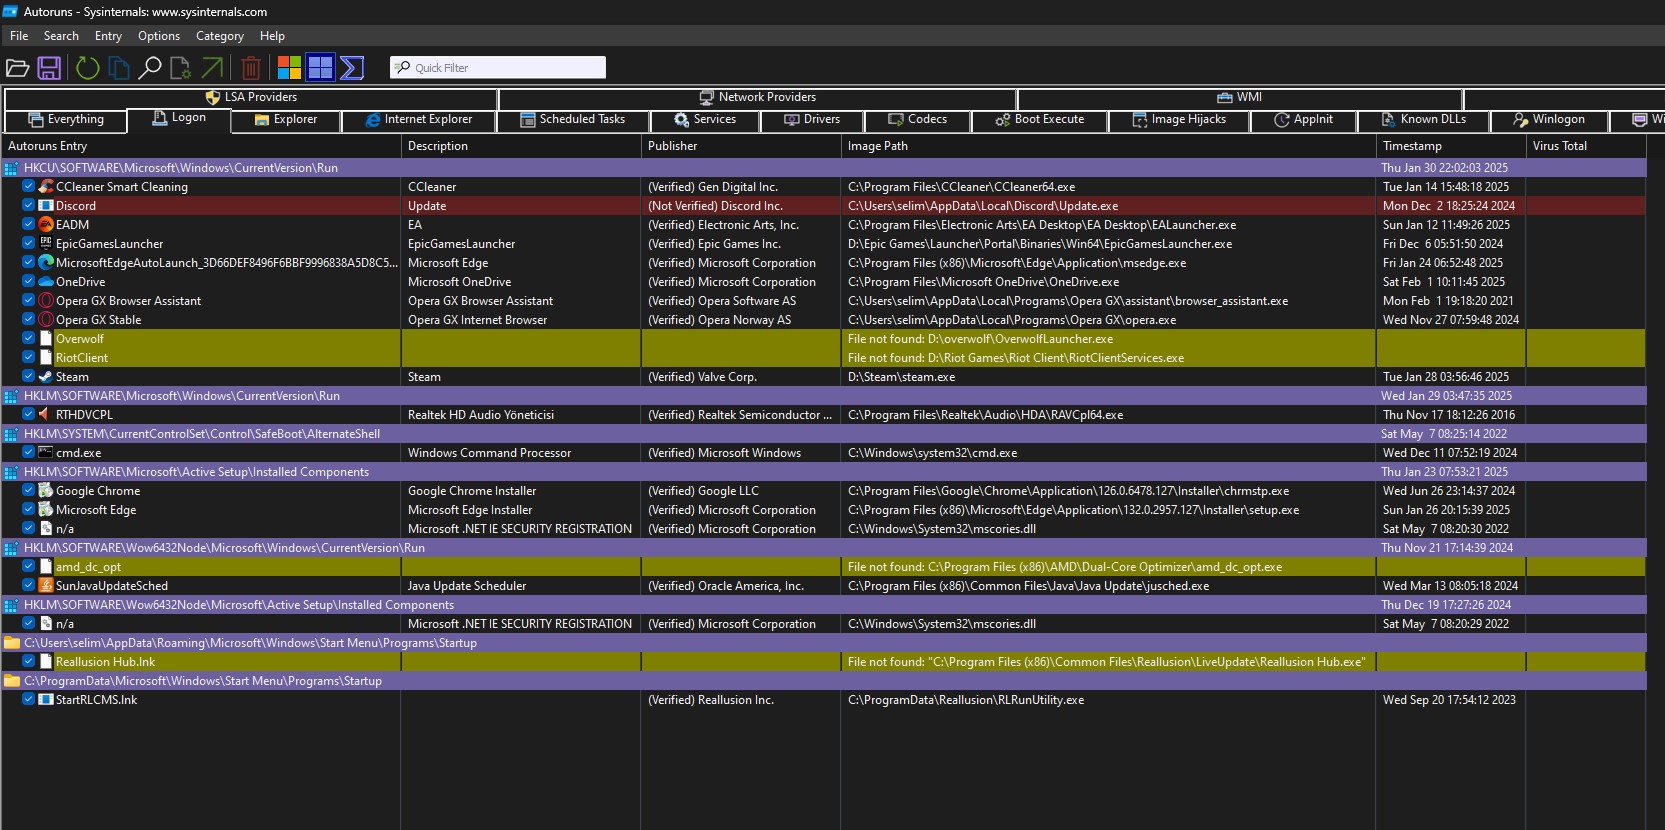Open the Options menu
Viewport: 1665px width, 830px height.
(159, 36)
